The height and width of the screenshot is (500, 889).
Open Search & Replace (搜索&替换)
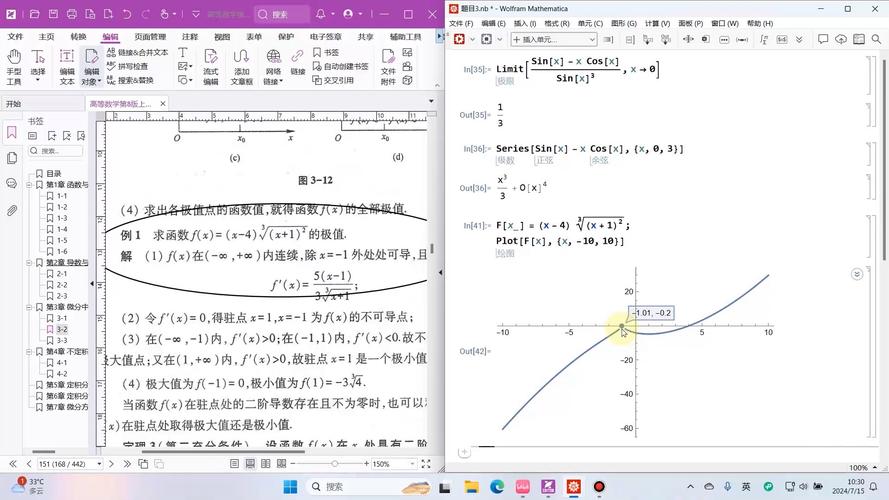point(130,80)
